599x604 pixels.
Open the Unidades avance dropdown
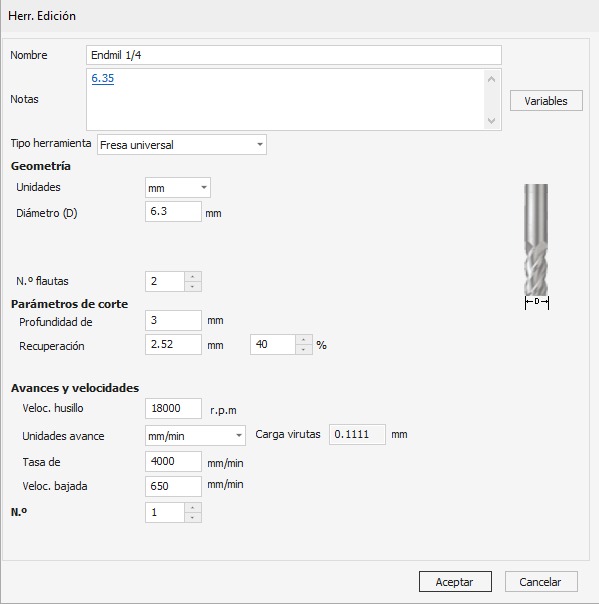point(195,436)
